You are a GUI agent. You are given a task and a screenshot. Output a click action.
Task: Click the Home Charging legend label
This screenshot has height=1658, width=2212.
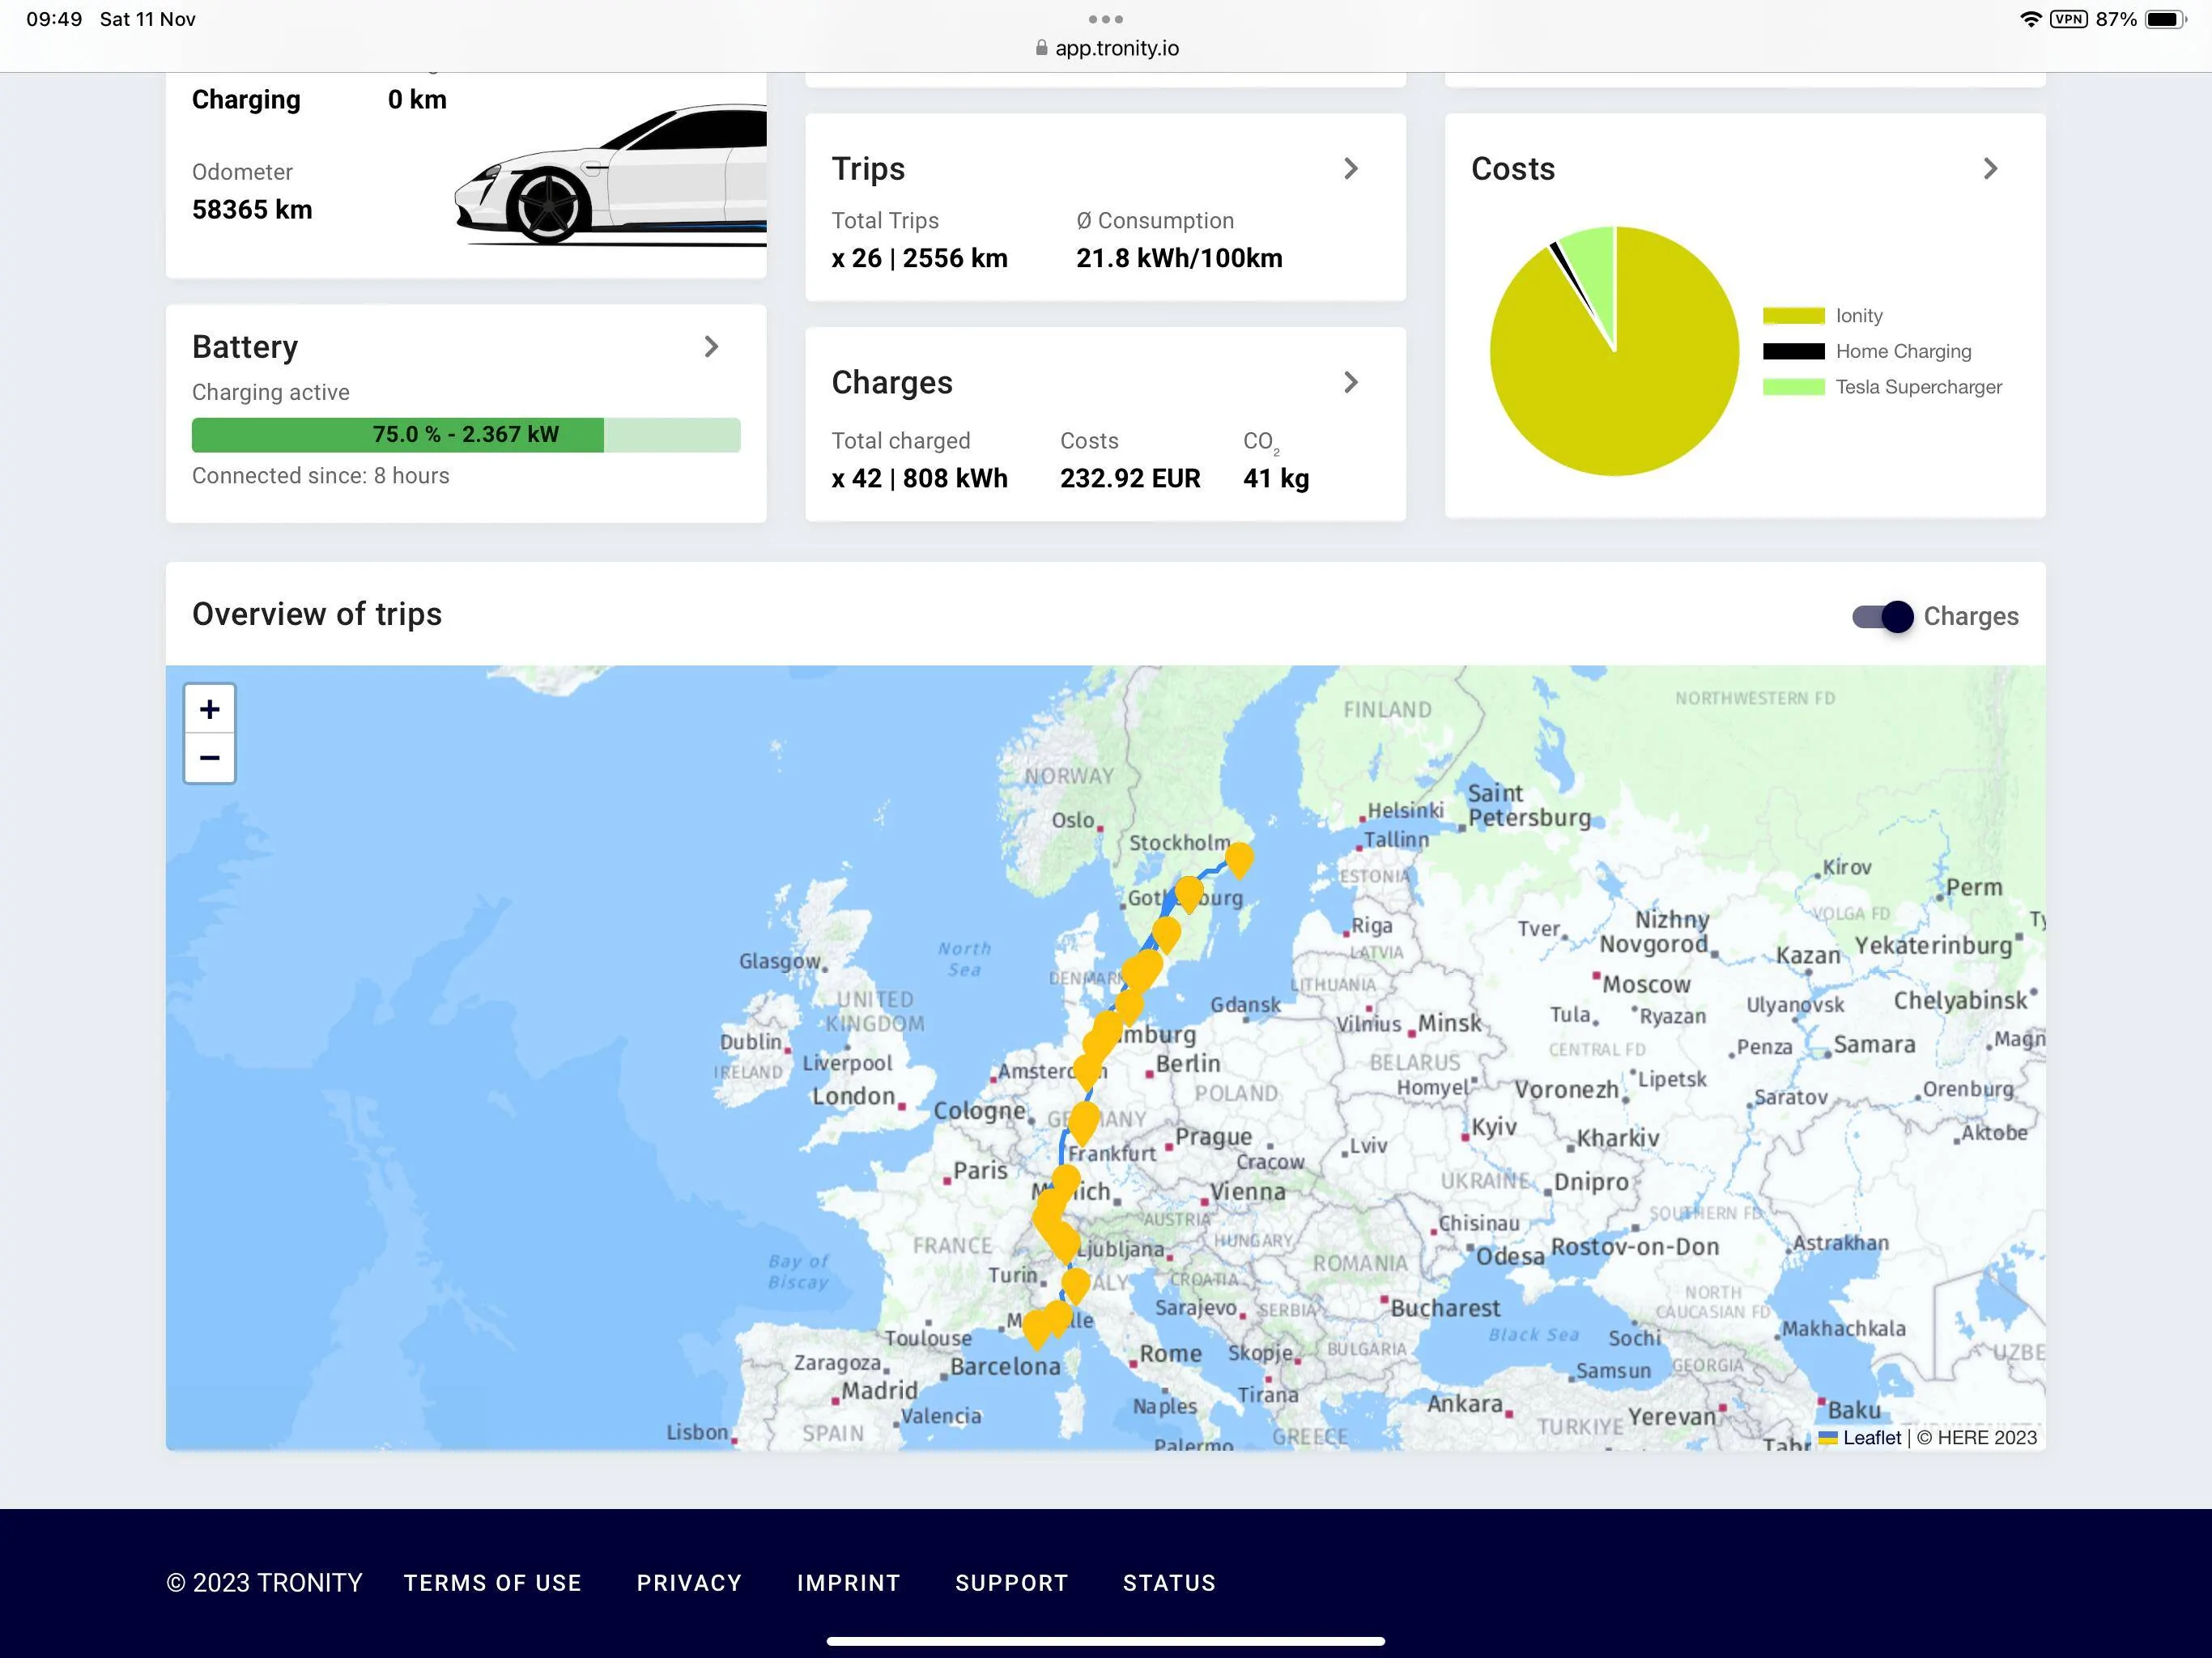tap(1904, 352)
